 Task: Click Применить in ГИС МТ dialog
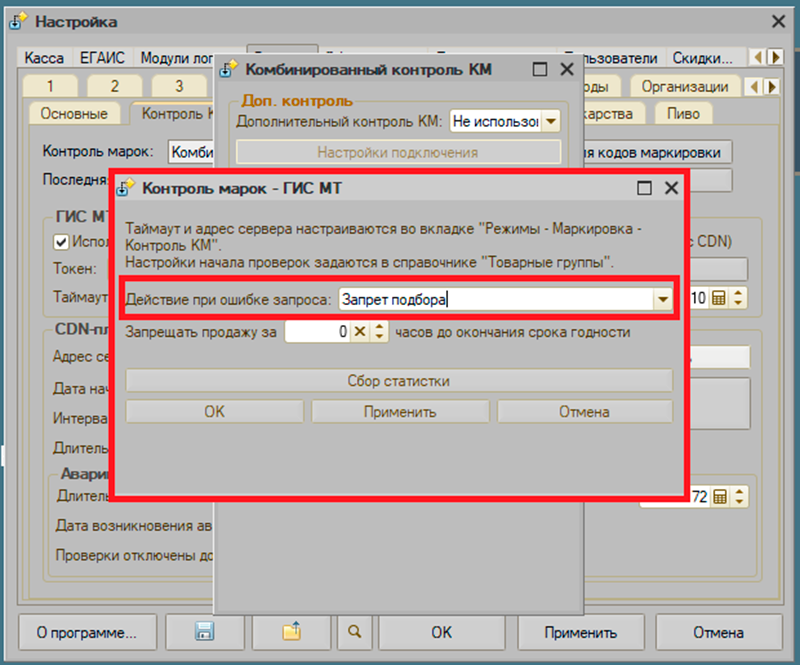[400, 411]
